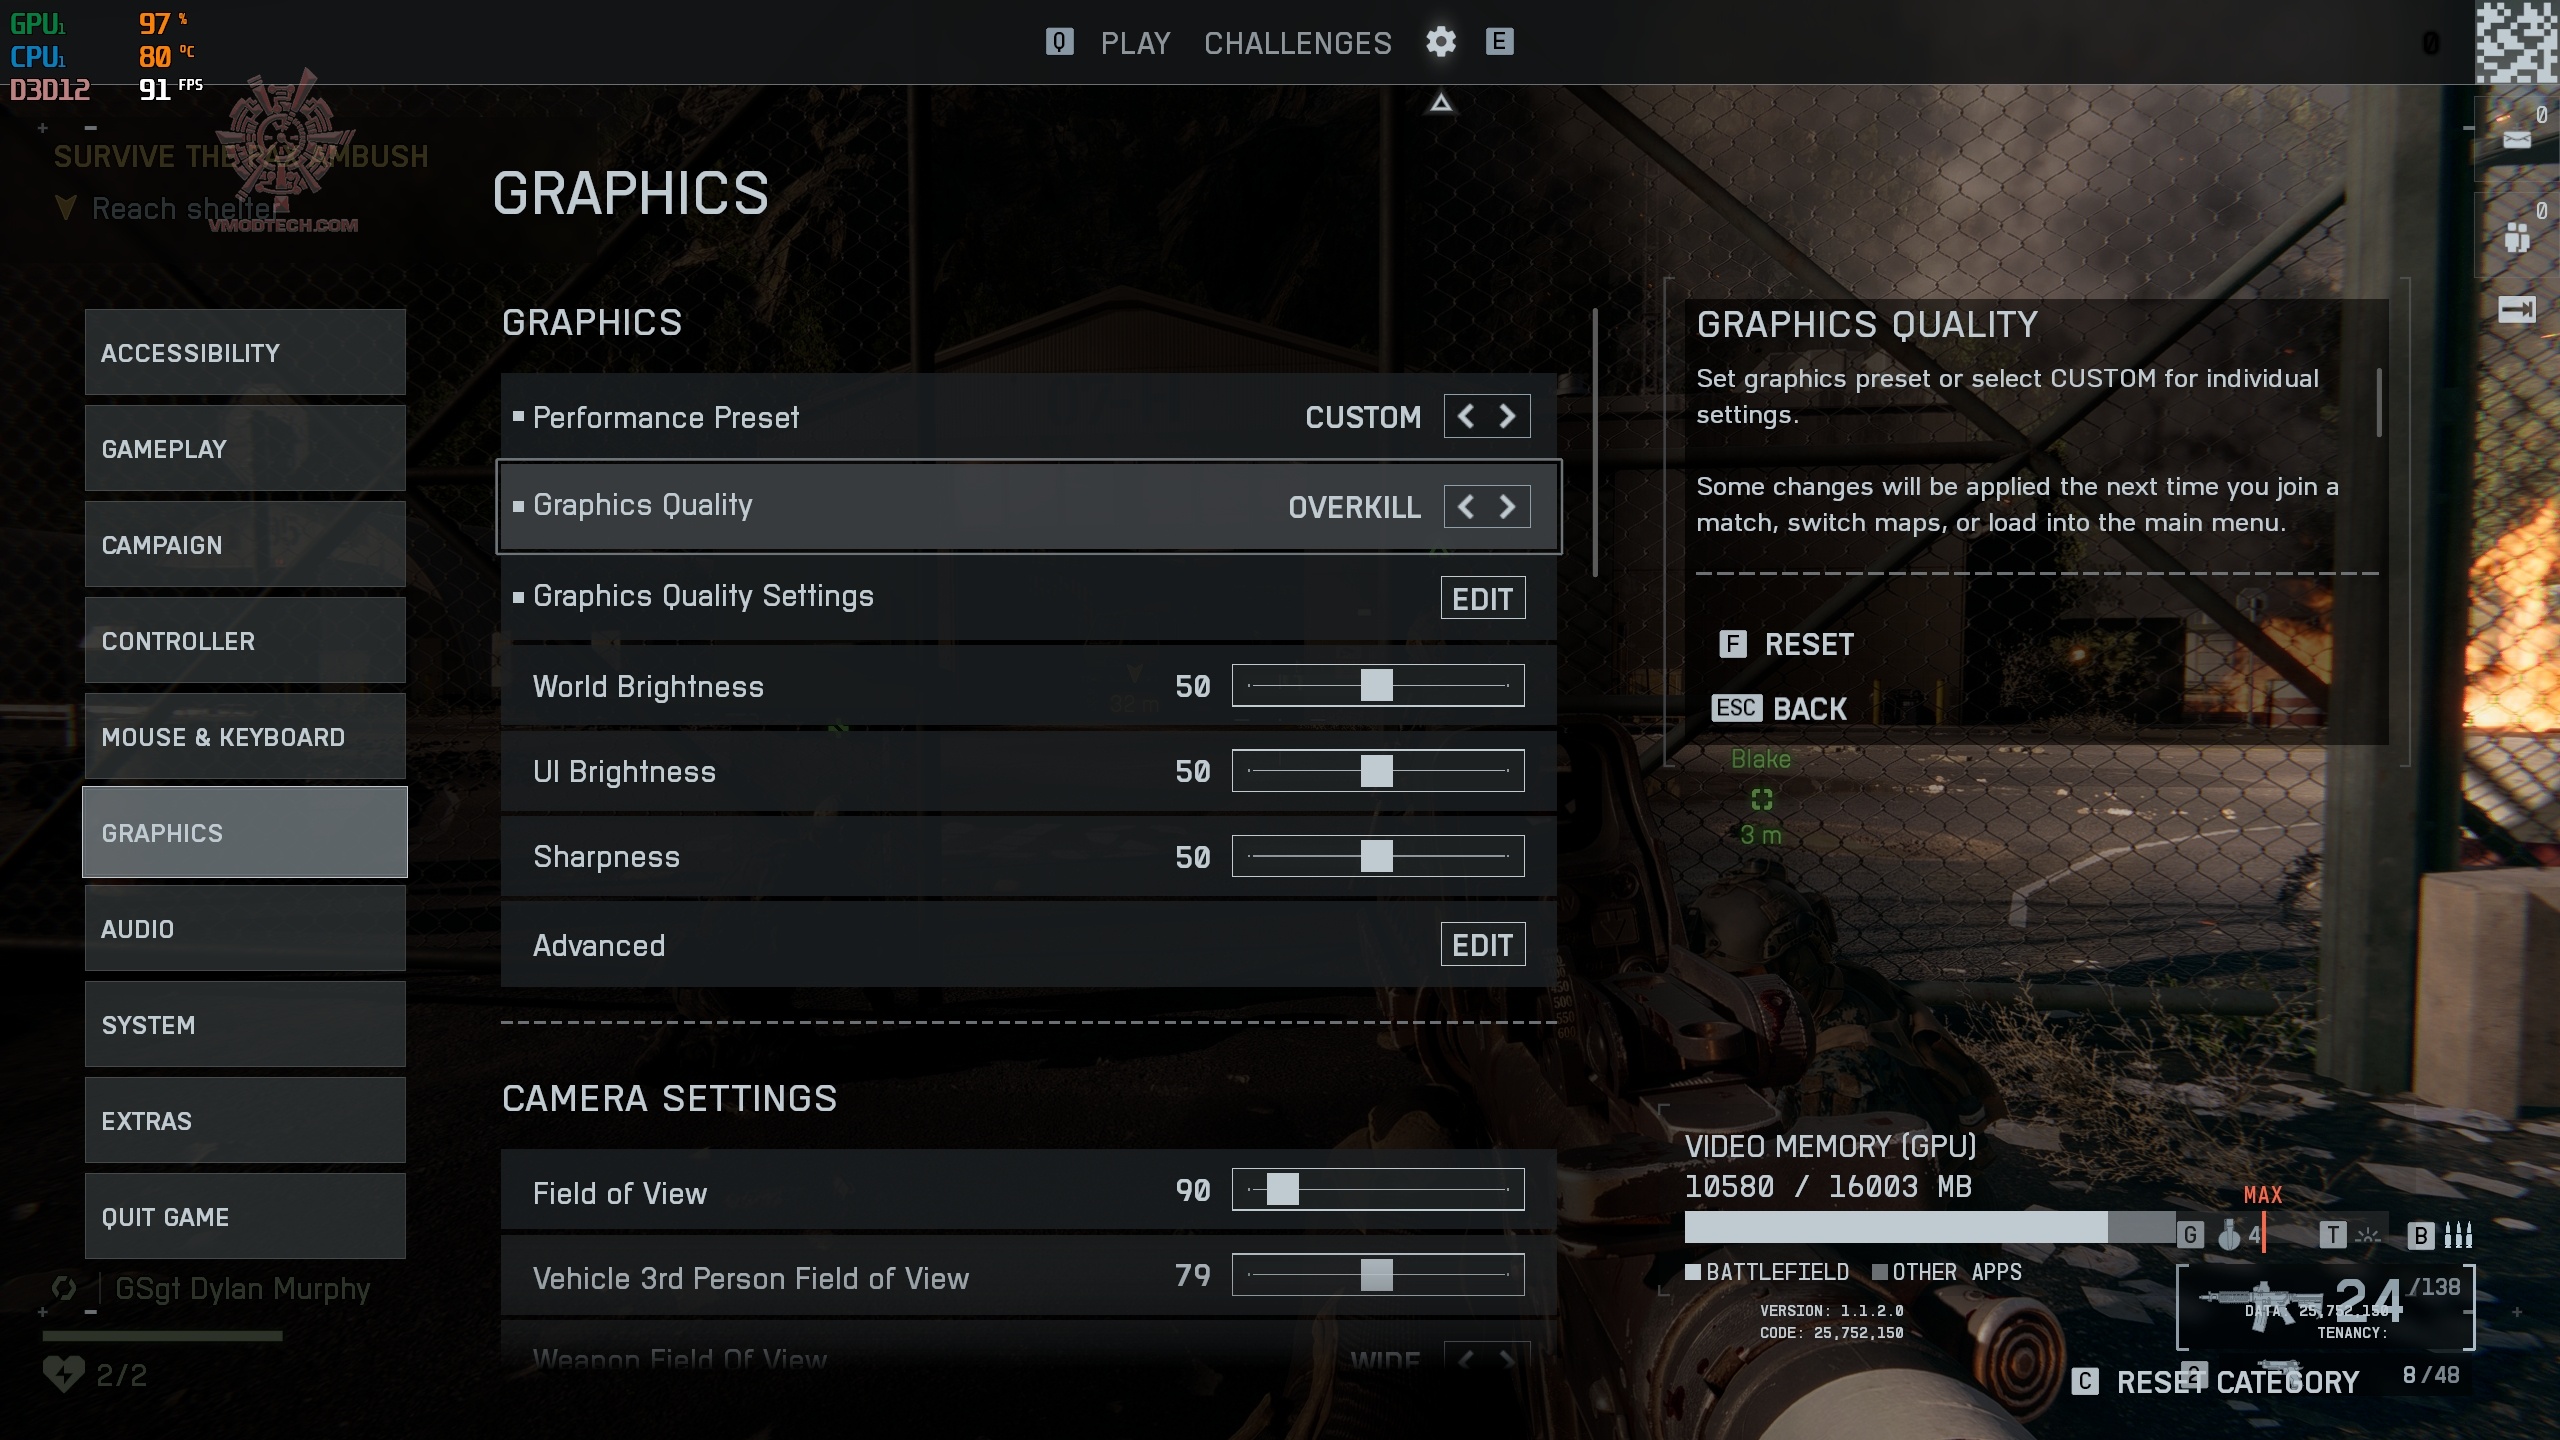2560x1440 pixels.
Task: Click RESET CATEGORY at bottom right
Action: pyautogui.click(x=2237, y=1382)
